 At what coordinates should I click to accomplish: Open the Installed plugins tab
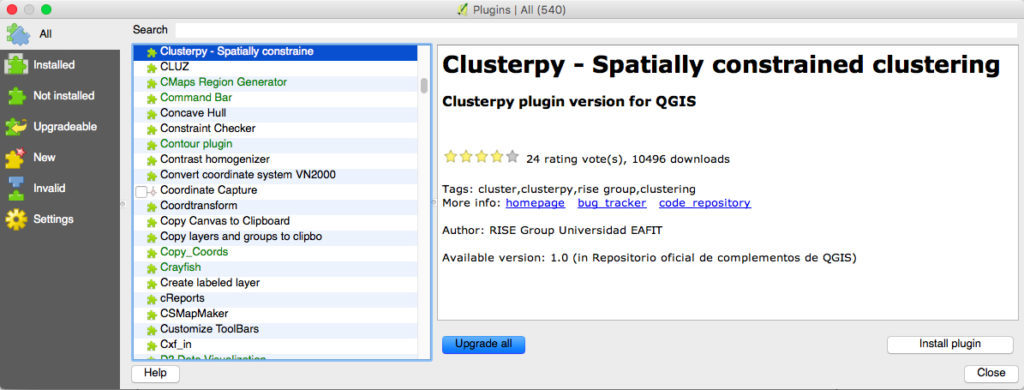[60, 65]
